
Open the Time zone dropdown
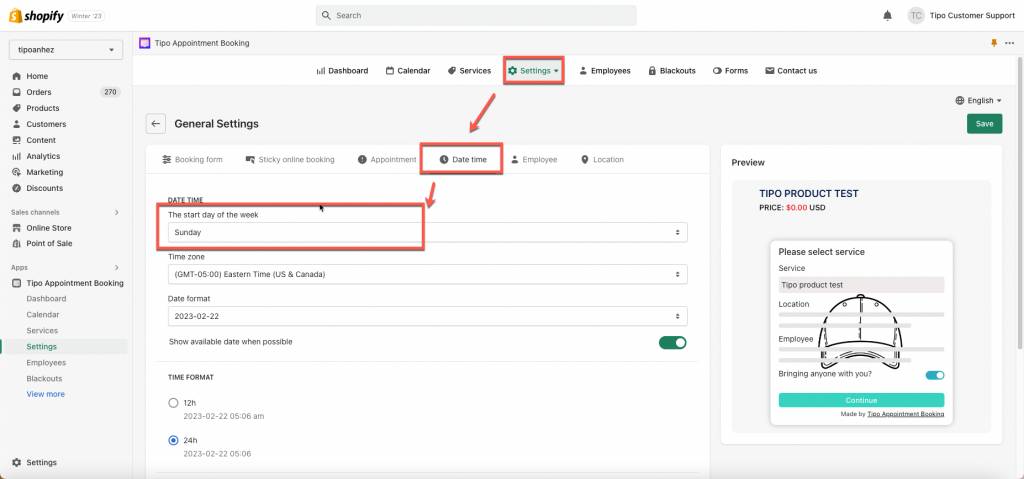427,274
